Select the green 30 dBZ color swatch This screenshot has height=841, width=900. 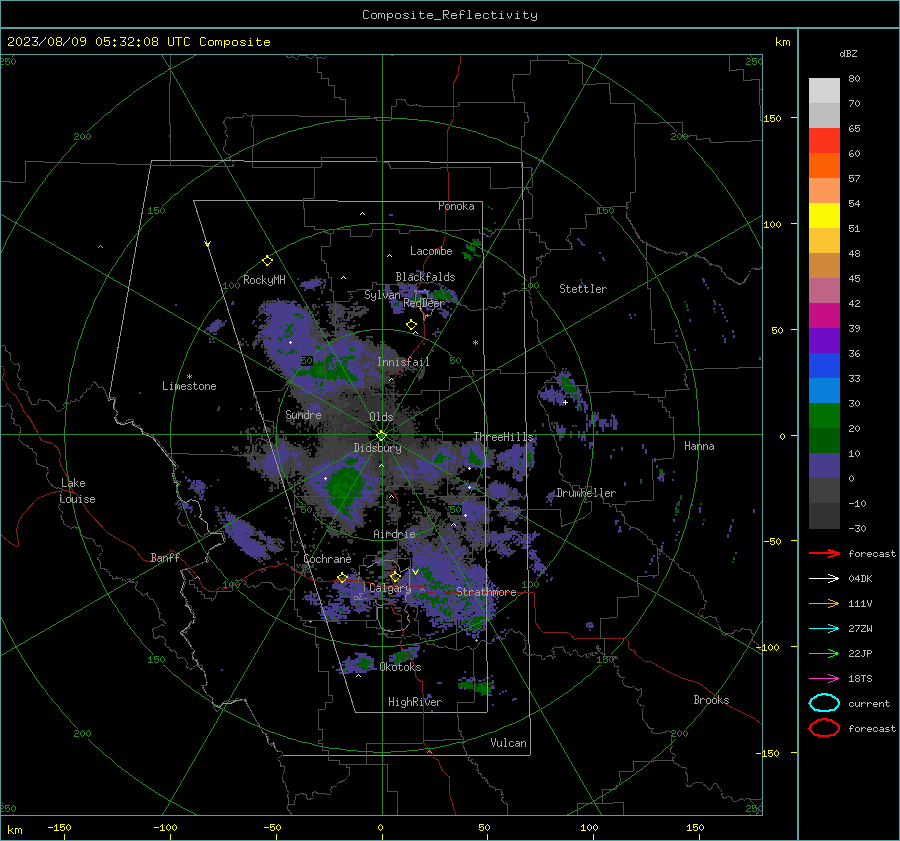824,415
